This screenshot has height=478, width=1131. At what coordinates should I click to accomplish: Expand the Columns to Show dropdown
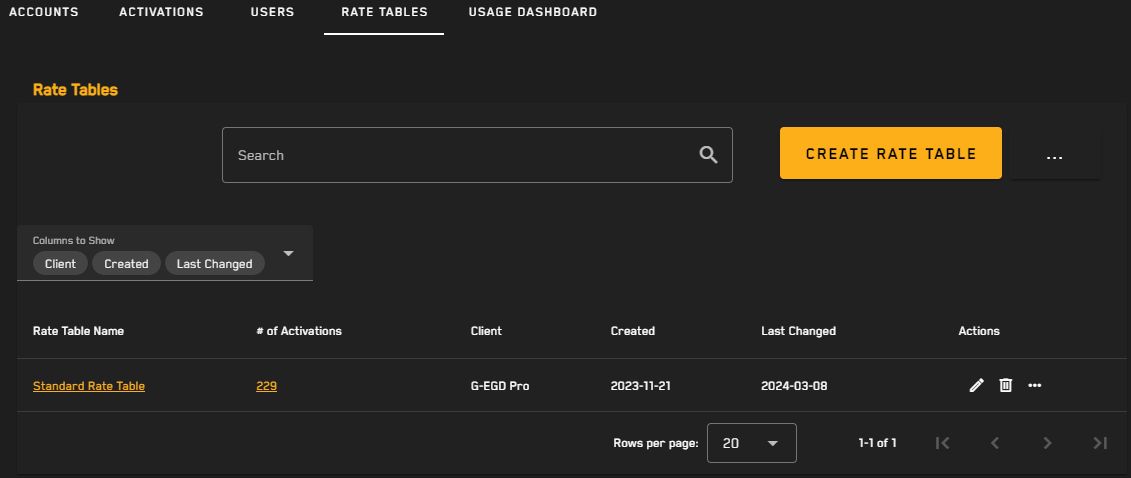(289, 253)
